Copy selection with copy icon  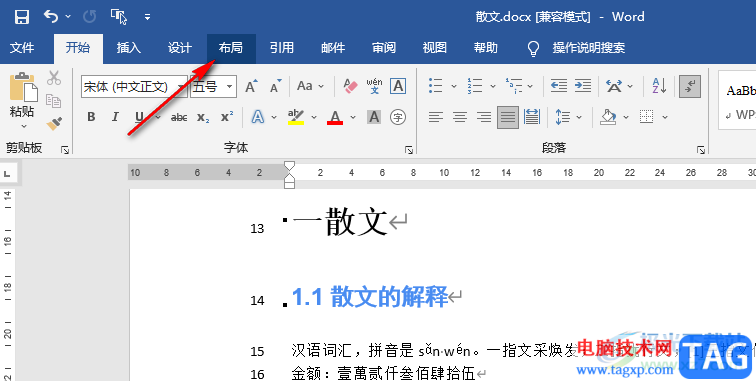[54, 101]
